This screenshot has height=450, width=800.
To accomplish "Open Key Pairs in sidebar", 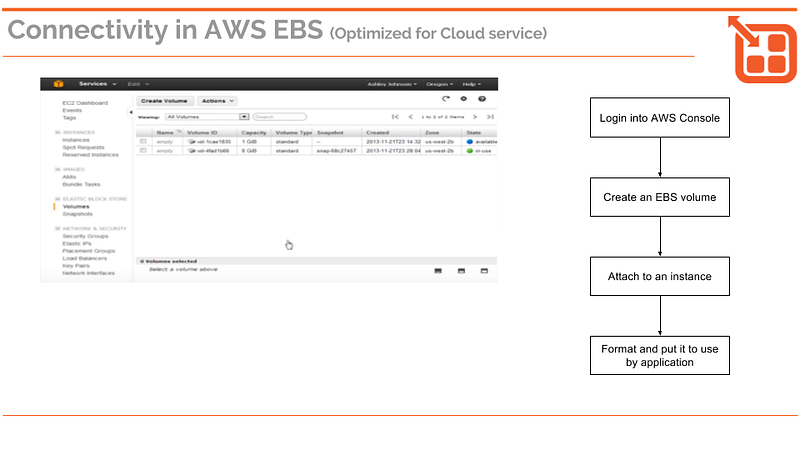I will 76,266.
